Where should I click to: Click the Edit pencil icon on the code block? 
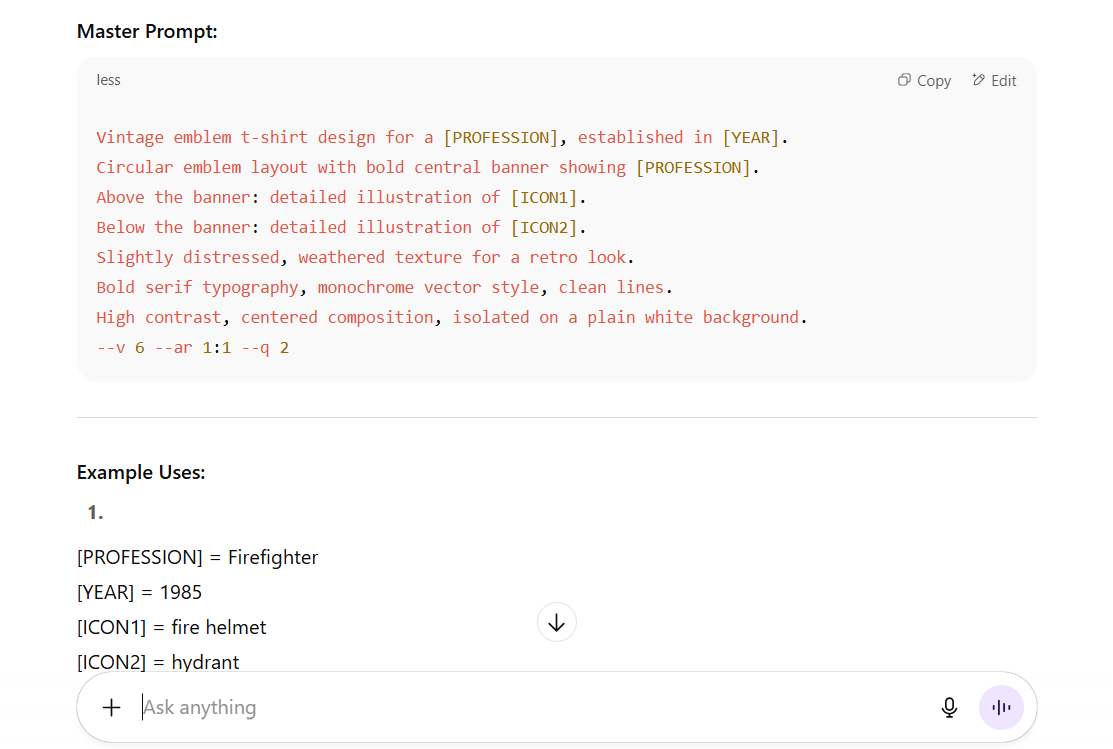pos(978,80)
